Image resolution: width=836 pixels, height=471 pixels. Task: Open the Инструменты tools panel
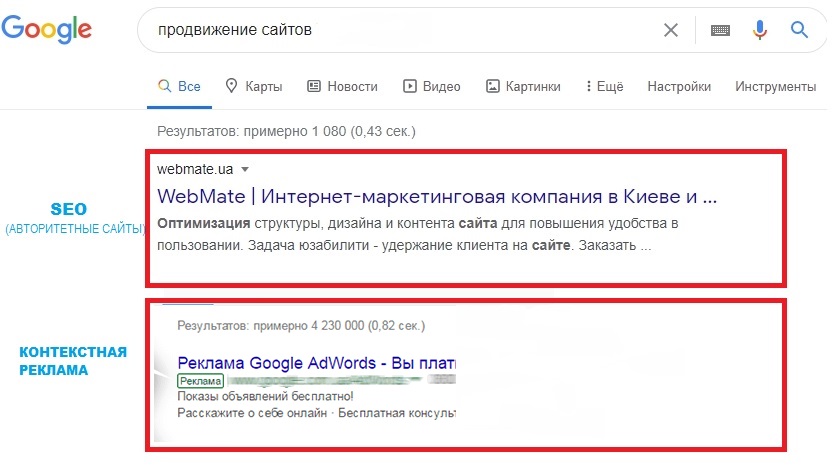(775, 86)
